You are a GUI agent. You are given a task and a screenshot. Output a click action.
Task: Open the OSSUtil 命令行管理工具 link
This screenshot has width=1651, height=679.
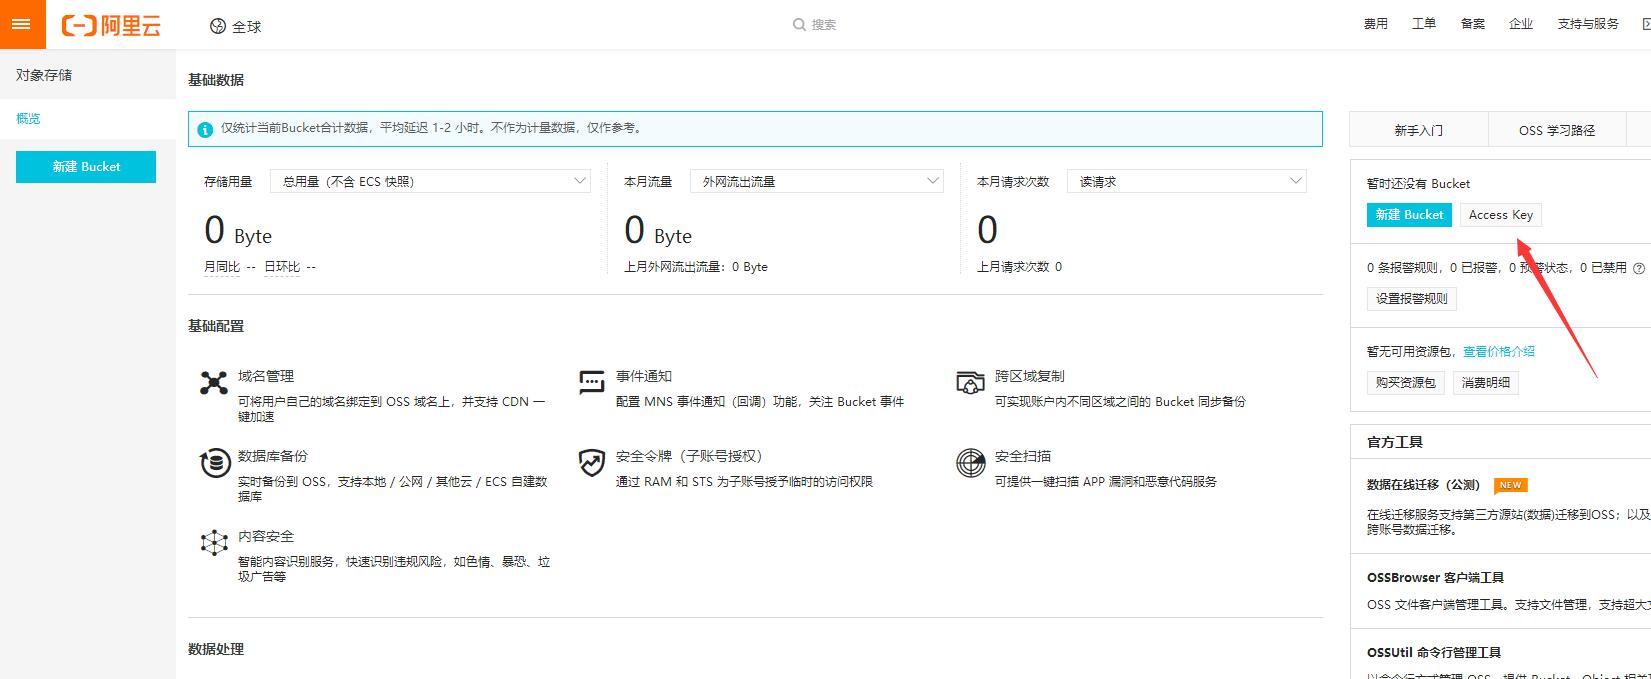(x=1434, y=653)
